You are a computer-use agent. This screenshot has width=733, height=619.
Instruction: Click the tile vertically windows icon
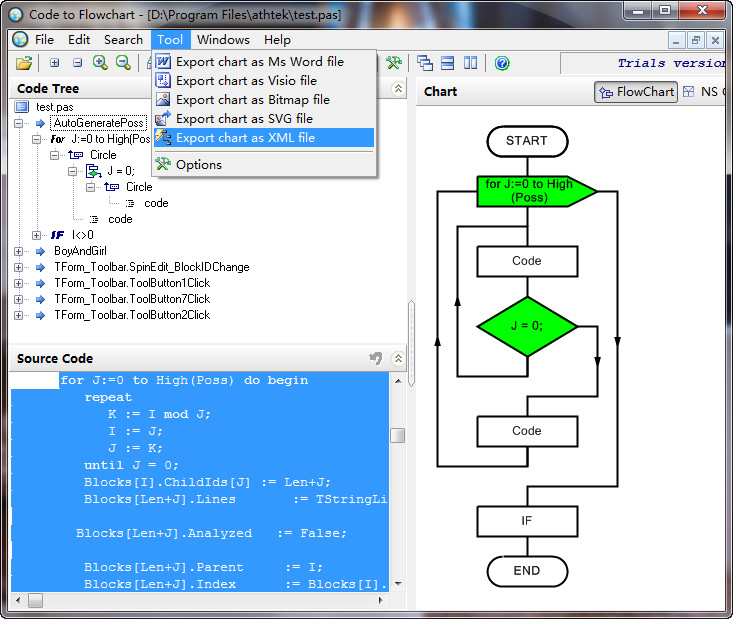coord(470,63)
